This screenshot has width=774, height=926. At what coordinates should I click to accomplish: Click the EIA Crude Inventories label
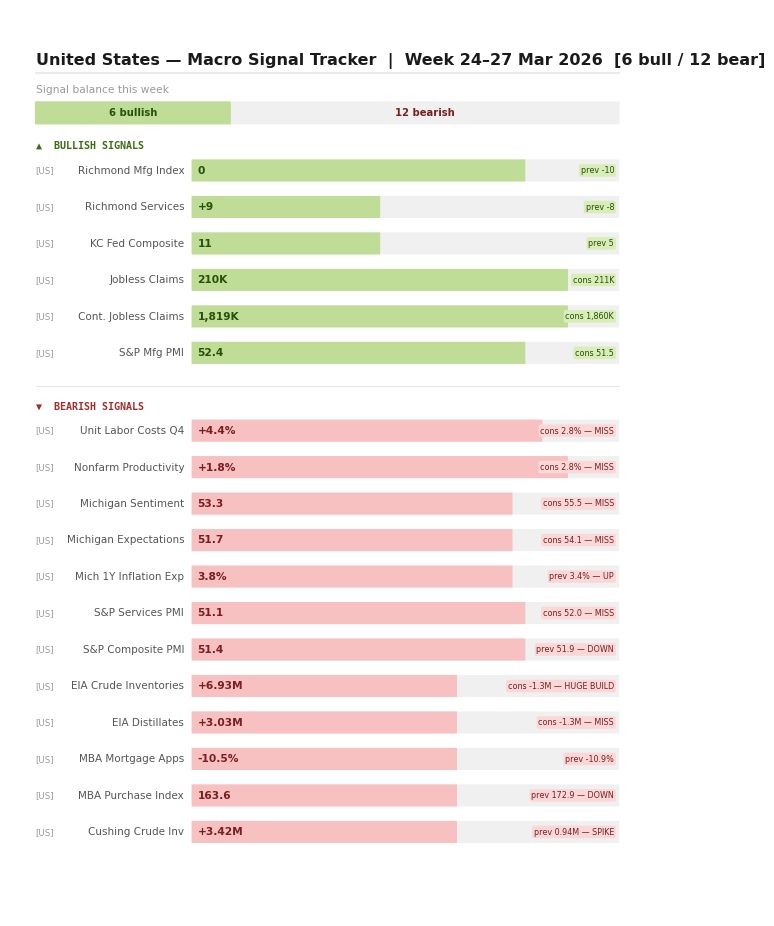[127, 686]
